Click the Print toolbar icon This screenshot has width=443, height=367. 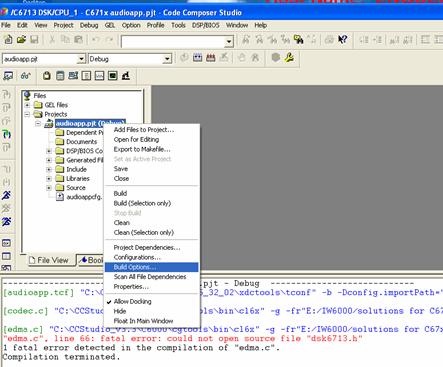[x=329, y=40]
